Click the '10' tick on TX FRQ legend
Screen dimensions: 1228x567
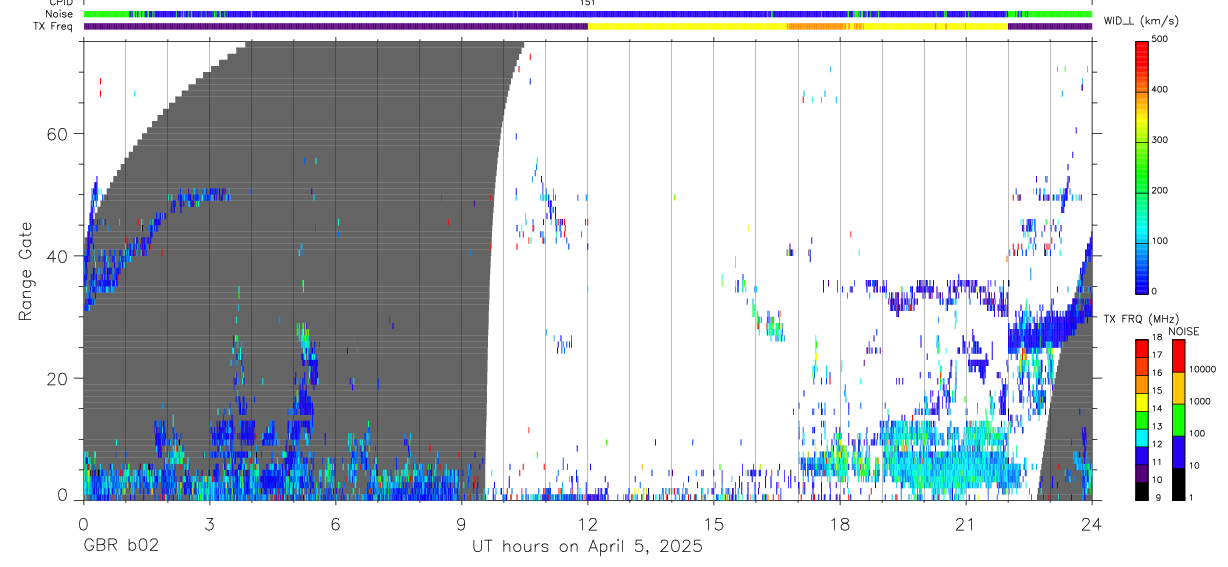pos(1157,480)
